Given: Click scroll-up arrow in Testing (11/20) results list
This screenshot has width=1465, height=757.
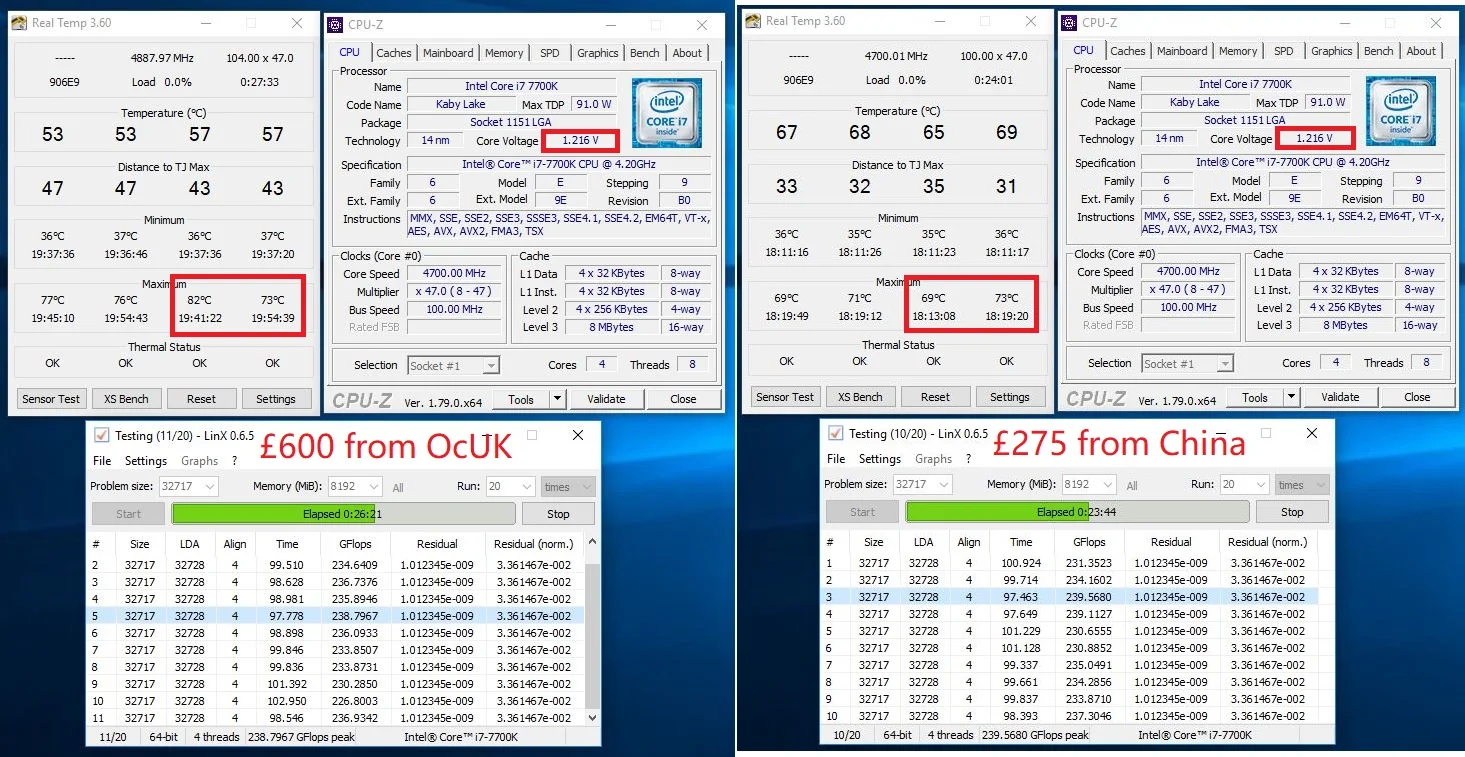Looking at the screenshot, I should pos(592,543).
